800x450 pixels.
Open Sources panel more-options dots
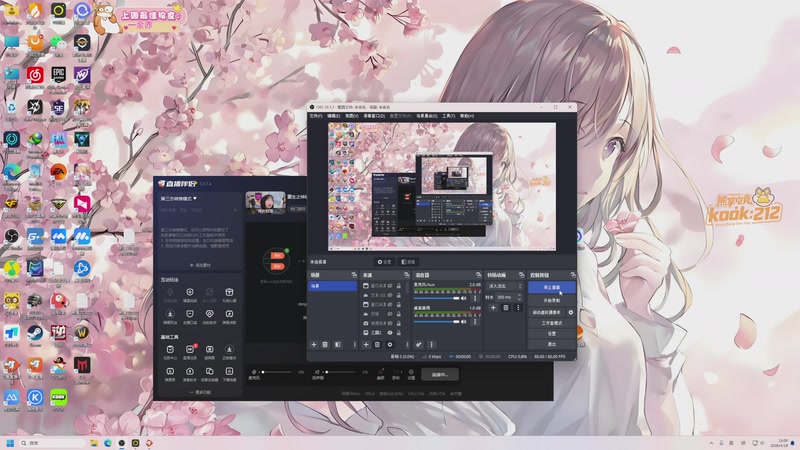(x=407, y=345)
